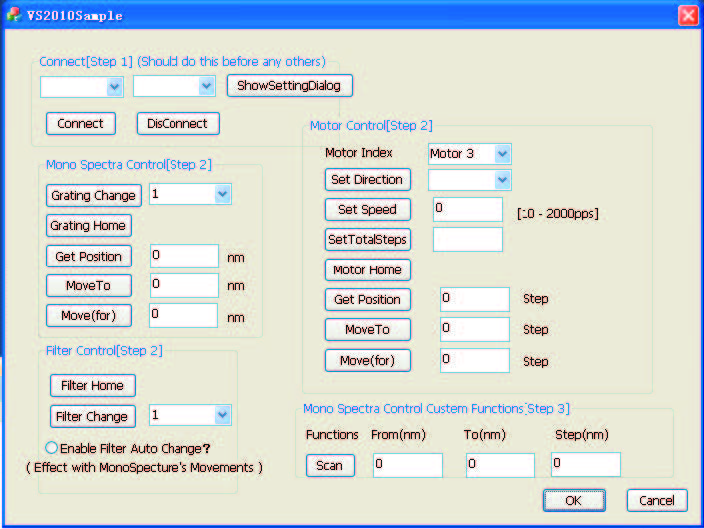
Task: Open the first connection dropdown
Action: pyautogui.click(x=82, y=87)
